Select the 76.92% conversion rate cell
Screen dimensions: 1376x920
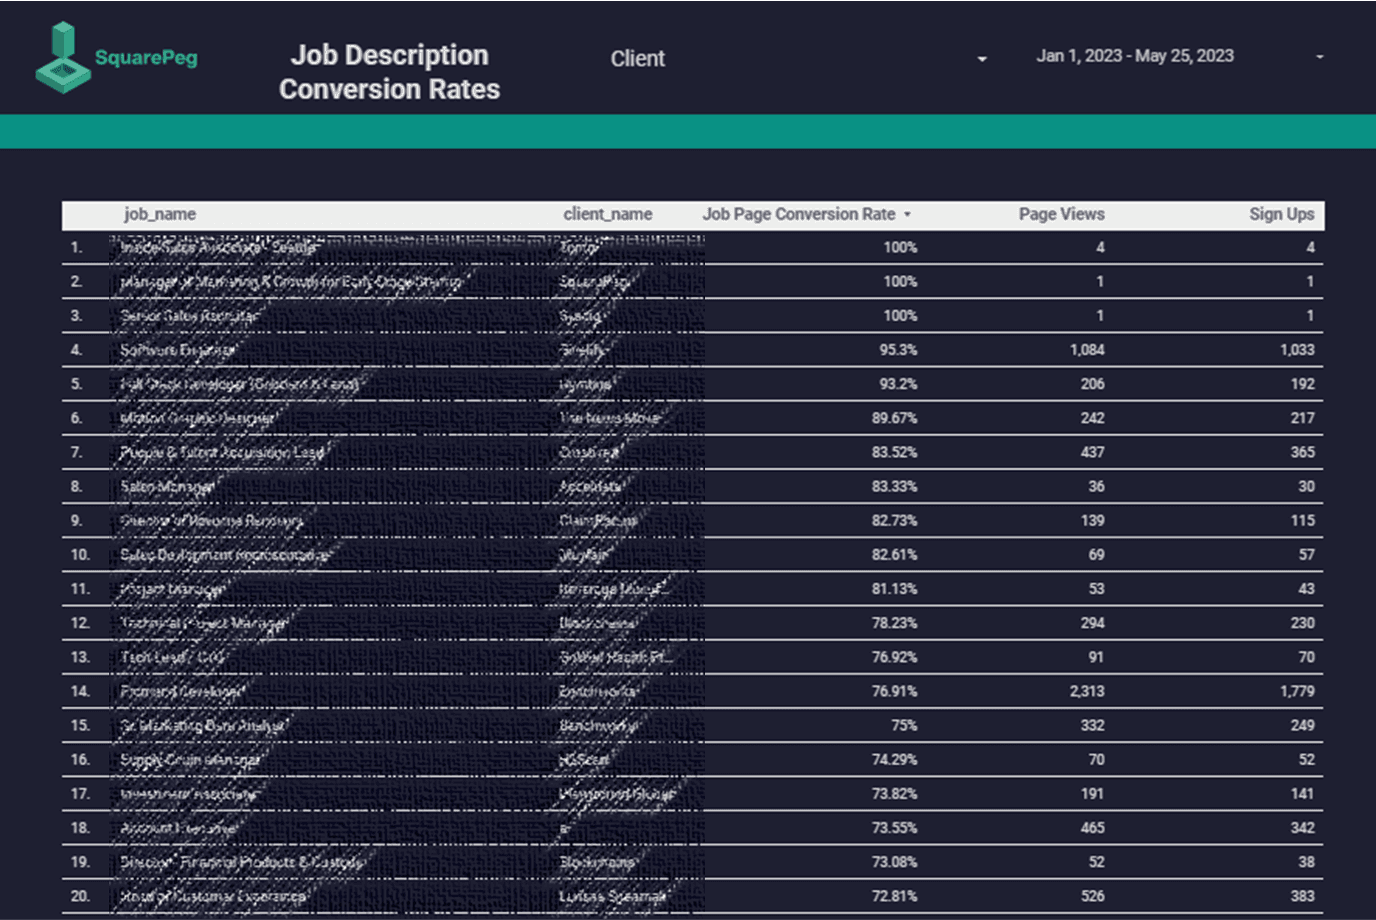coord(894,657)
